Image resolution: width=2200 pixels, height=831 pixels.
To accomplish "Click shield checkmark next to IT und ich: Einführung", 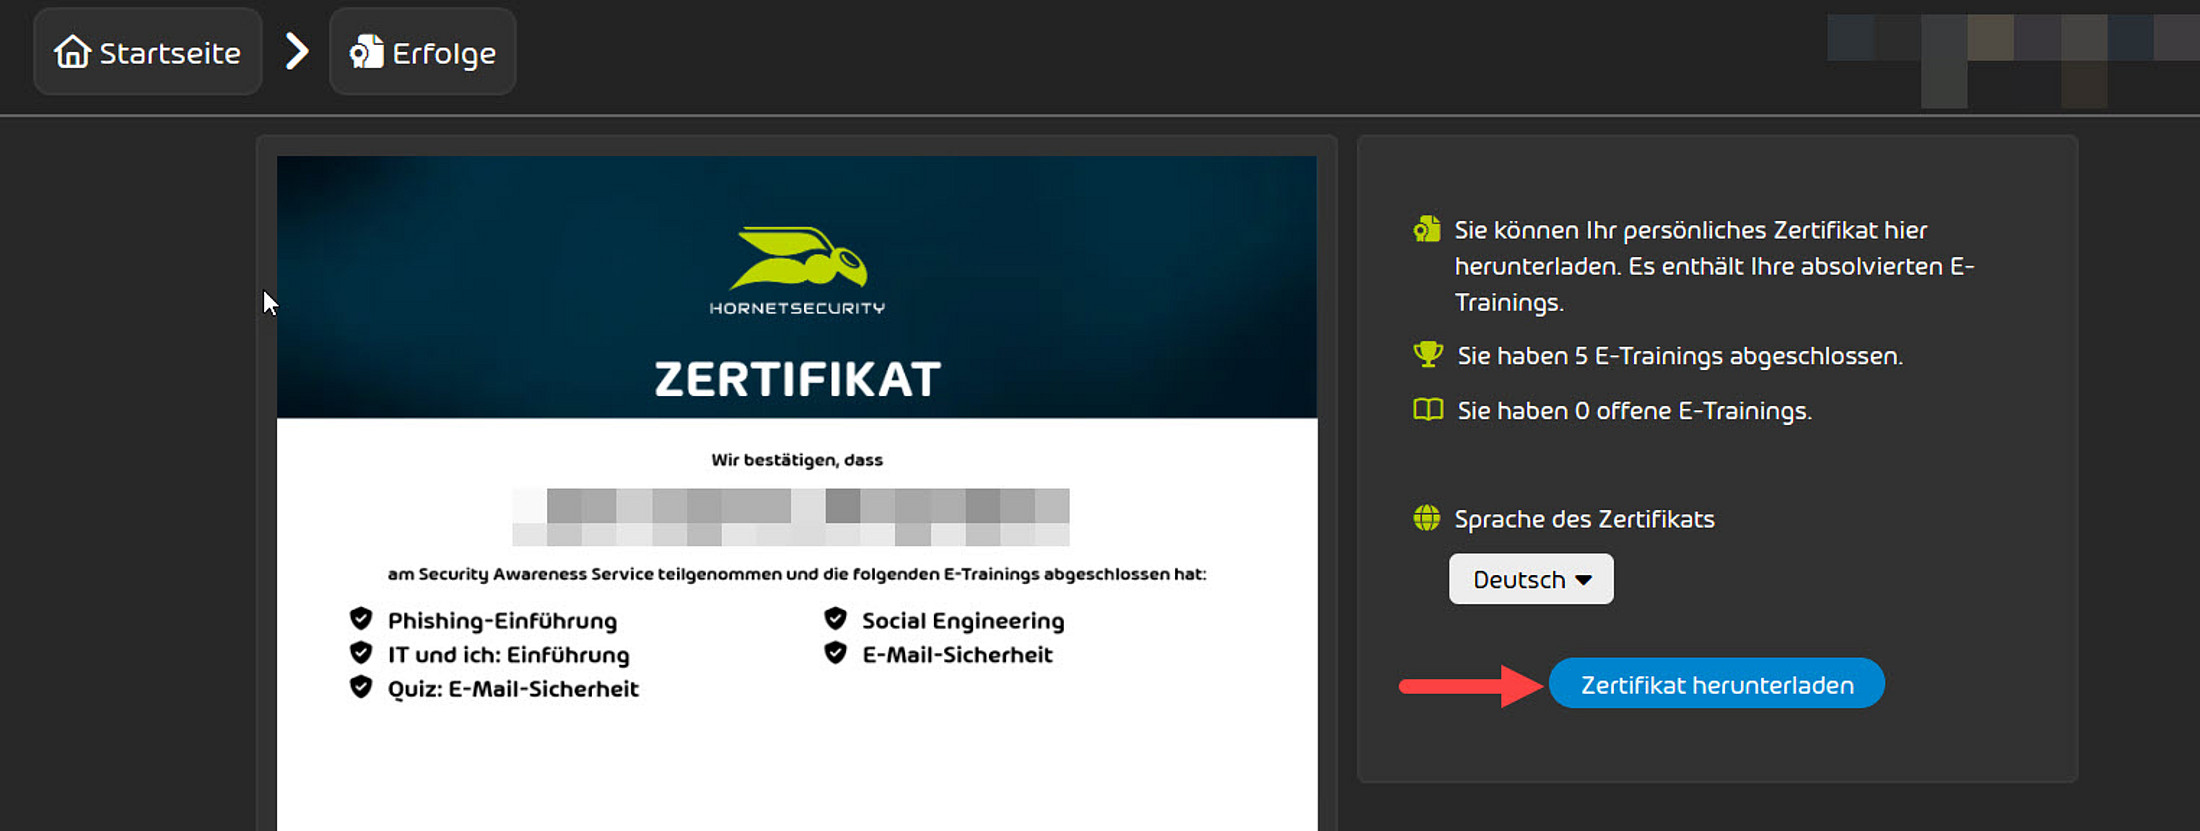I will coord(361,654).
